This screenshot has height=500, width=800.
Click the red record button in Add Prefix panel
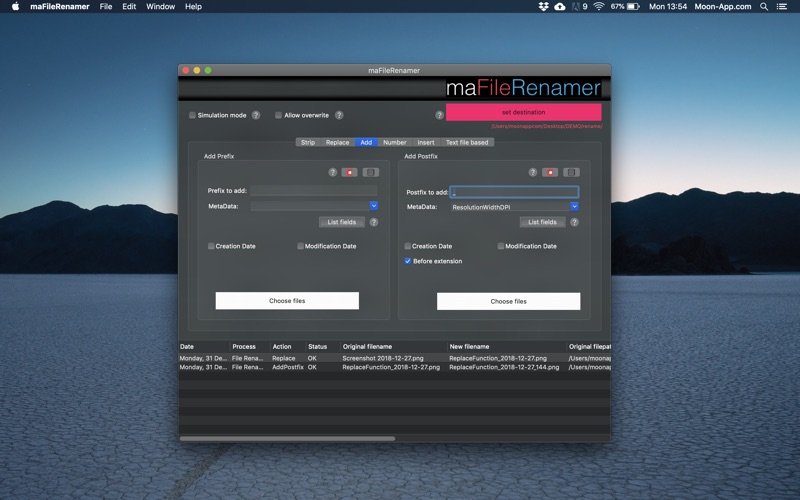[x=349, y=172]
